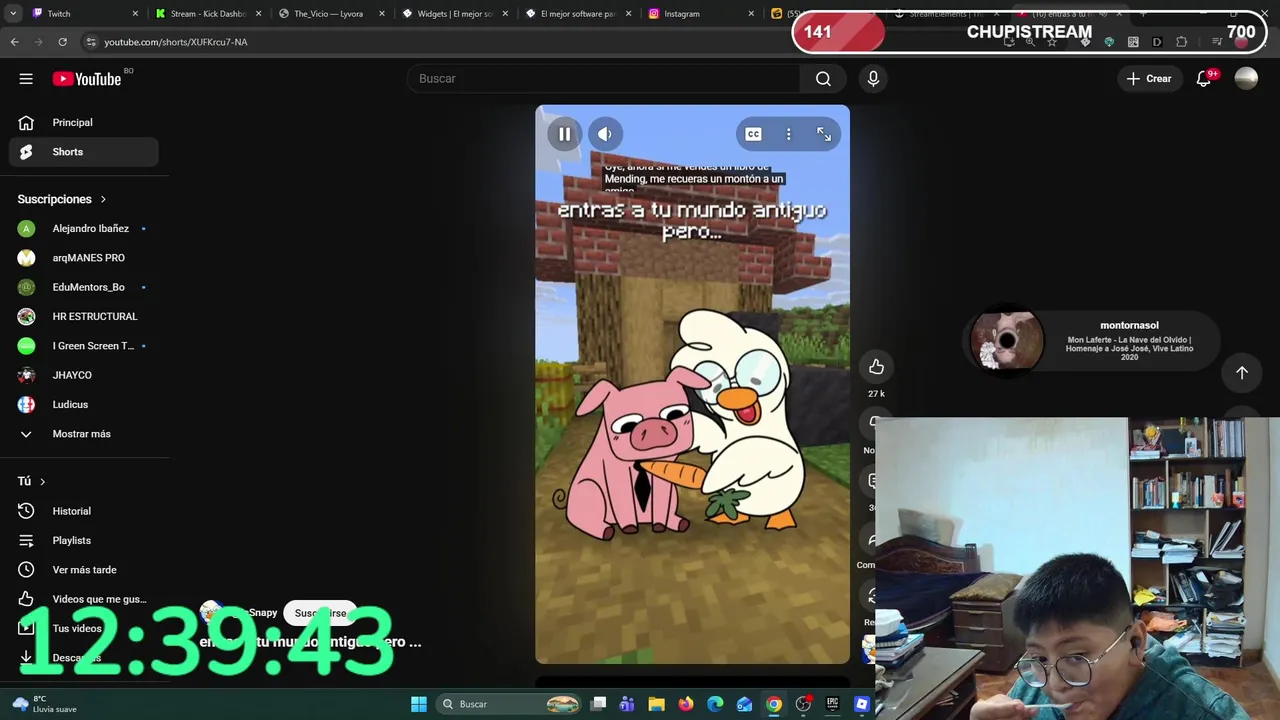Screen dimensions: 1280x720
Task: Switch to The_Vicio — Lyvora tab
Action: pos(331,14)
